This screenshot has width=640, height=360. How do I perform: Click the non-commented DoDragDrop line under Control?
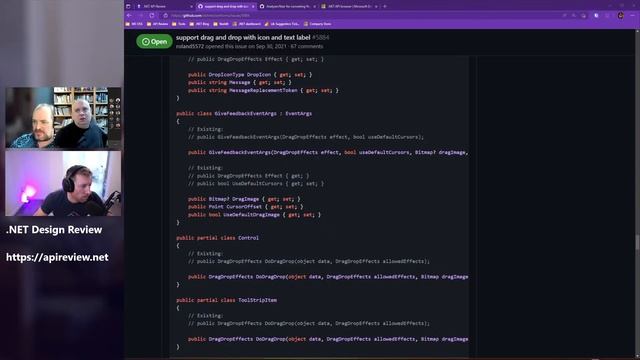328,277
